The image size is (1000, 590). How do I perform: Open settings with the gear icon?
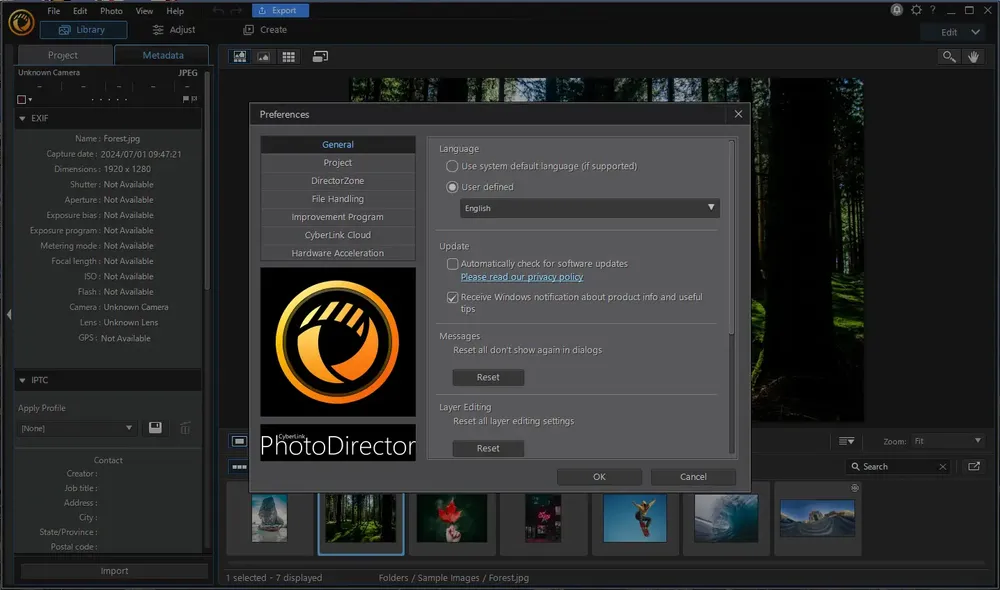tap(917, 10)
